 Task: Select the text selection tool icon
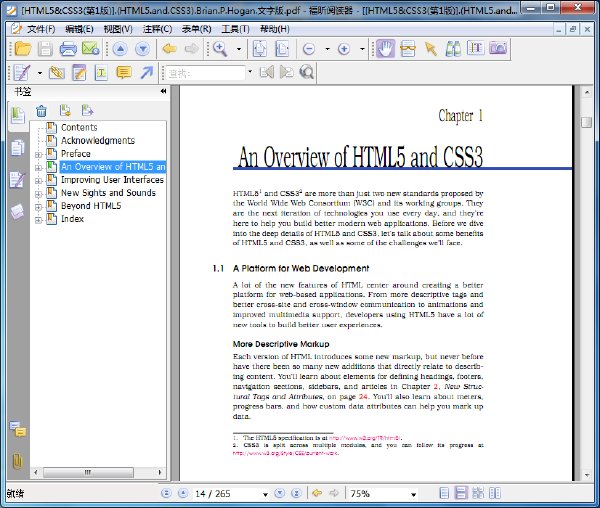coord(476,48)
